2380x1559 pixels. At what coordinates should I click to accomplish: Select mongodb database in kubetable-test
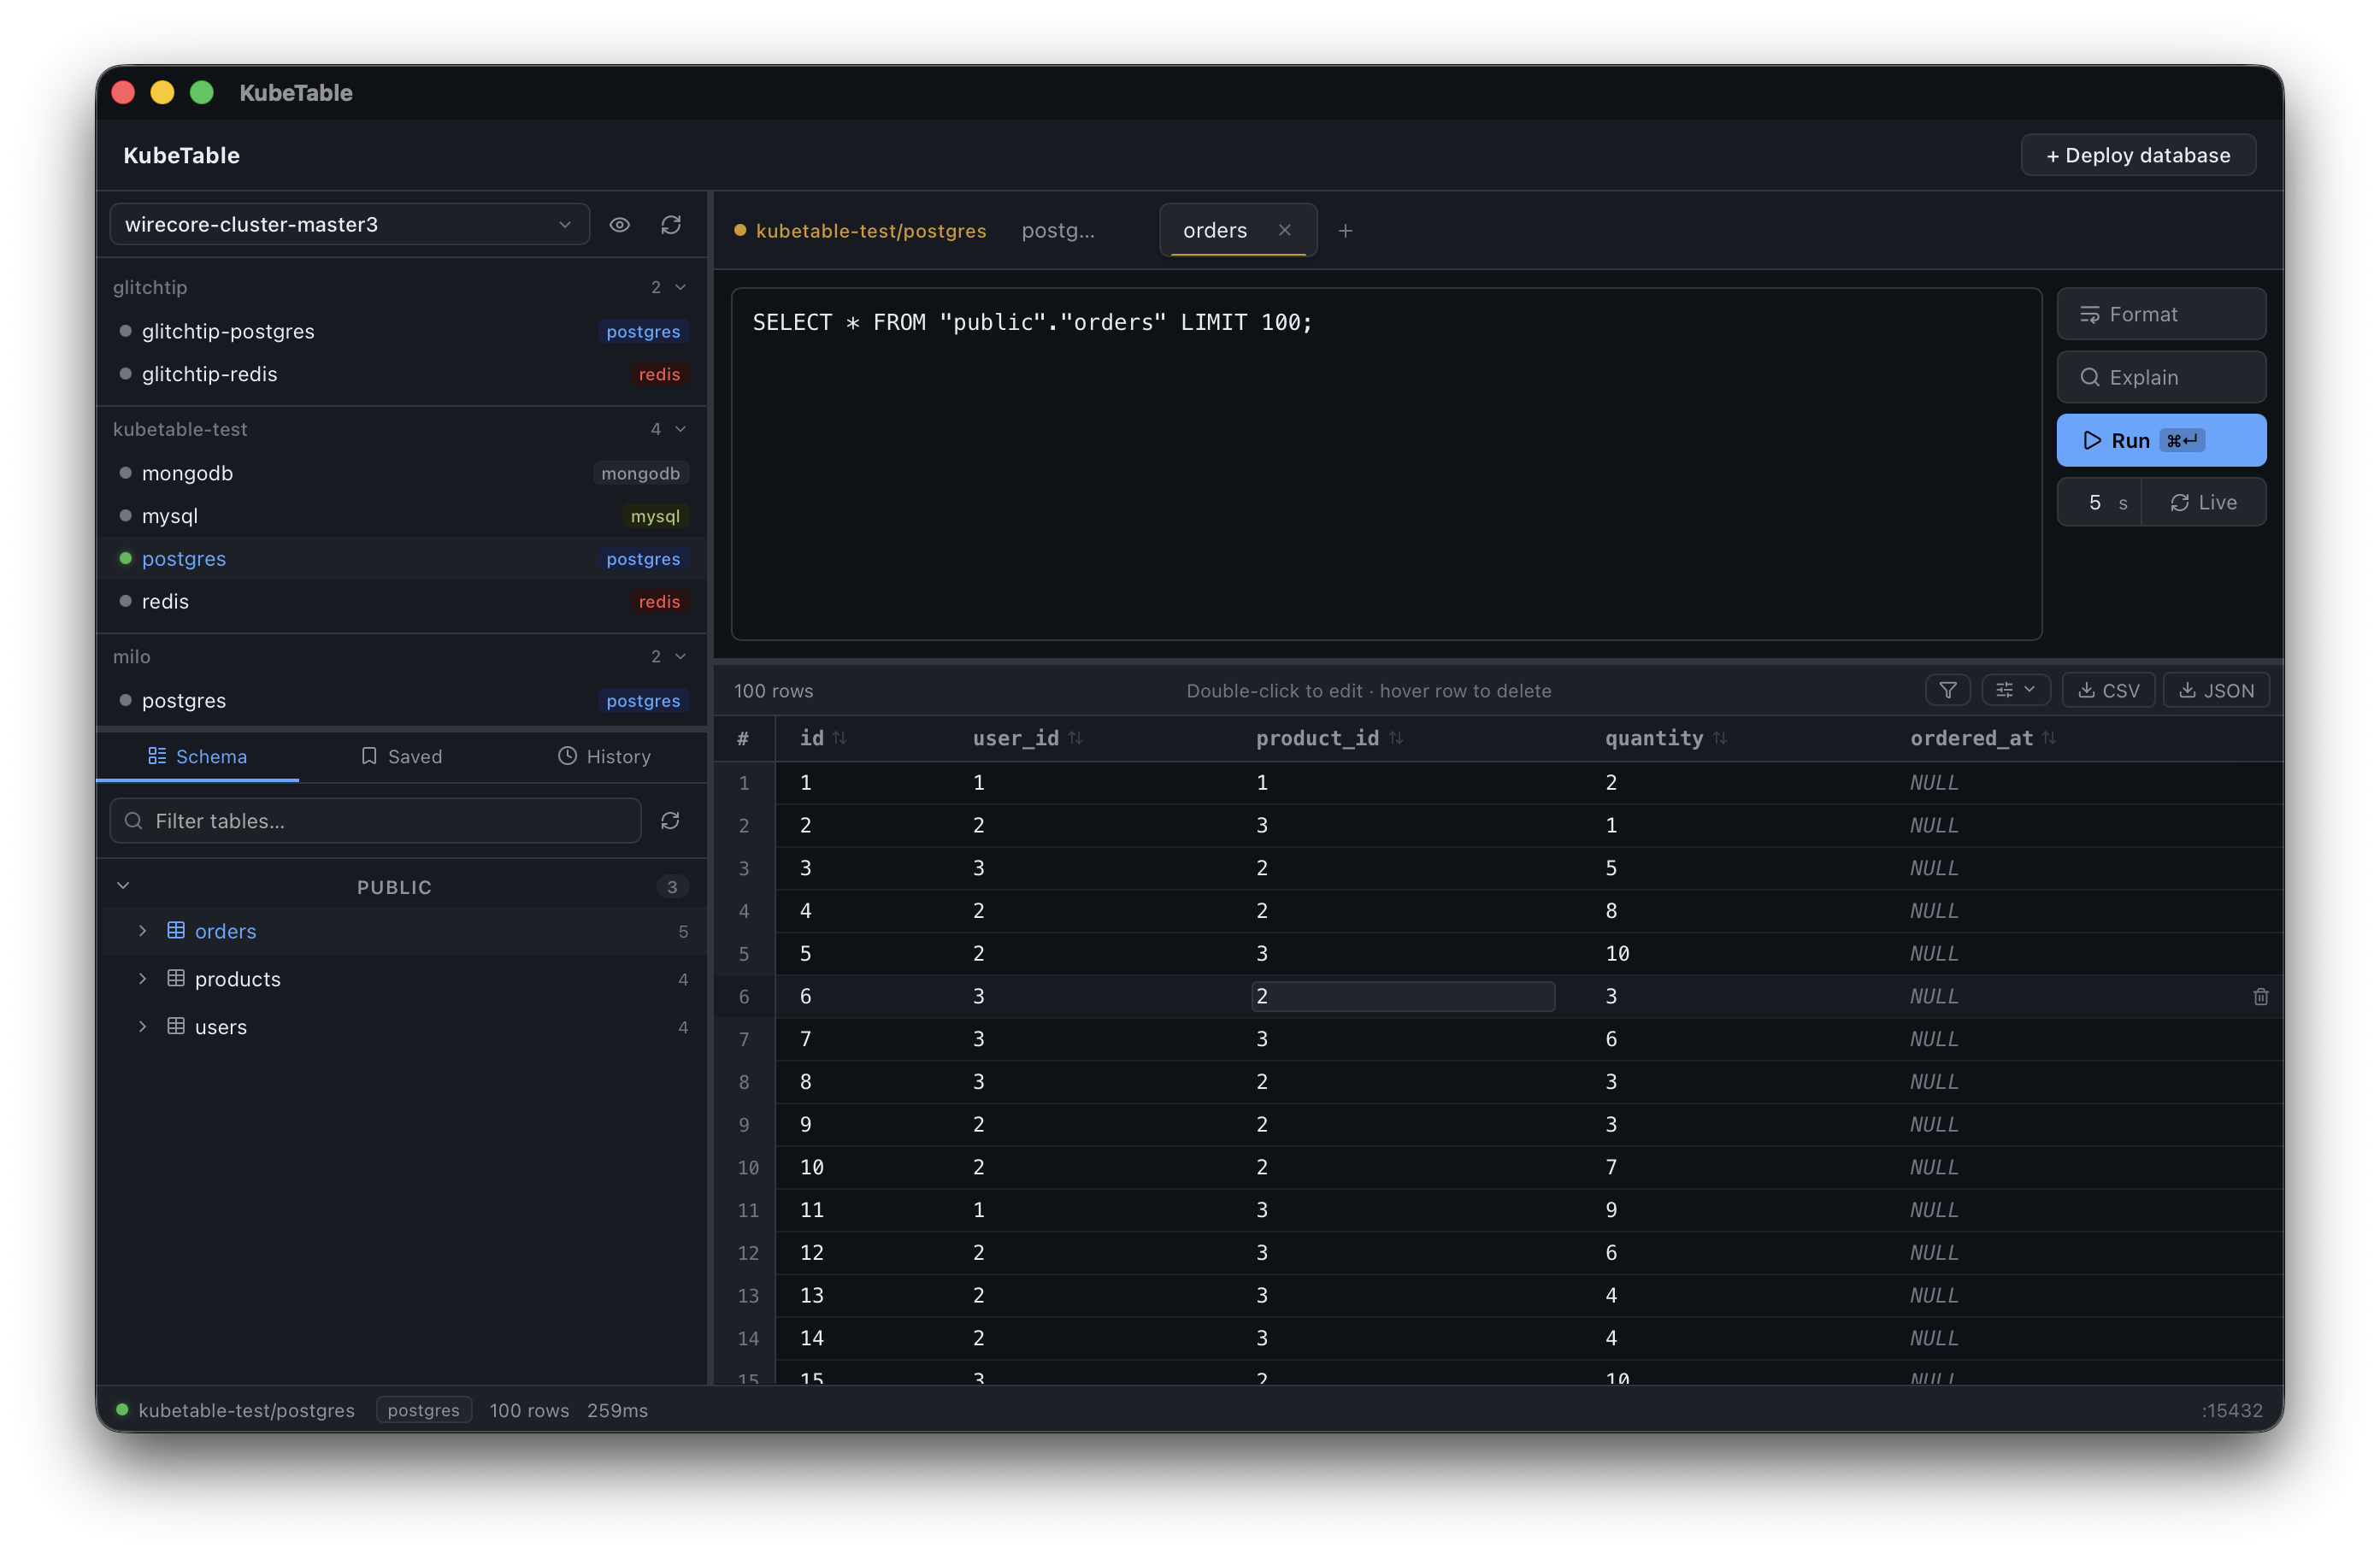pos(401,473)
